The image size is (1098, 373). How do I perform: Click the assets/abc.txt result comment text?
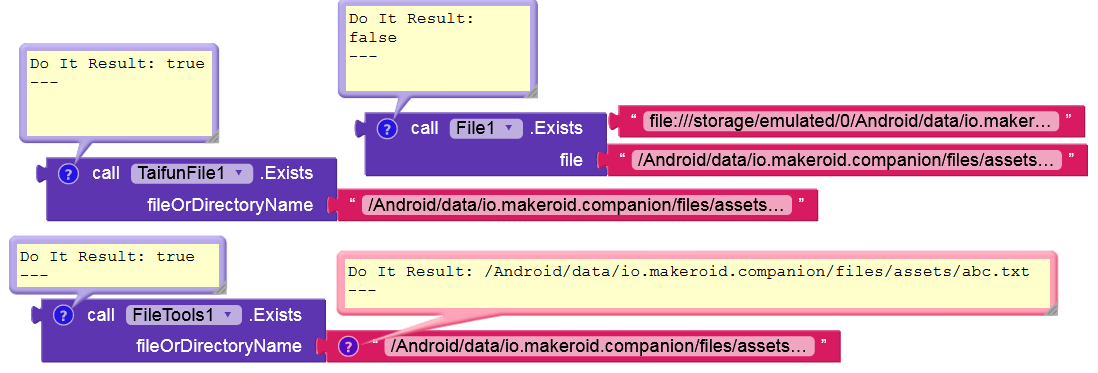click(689, 272)
